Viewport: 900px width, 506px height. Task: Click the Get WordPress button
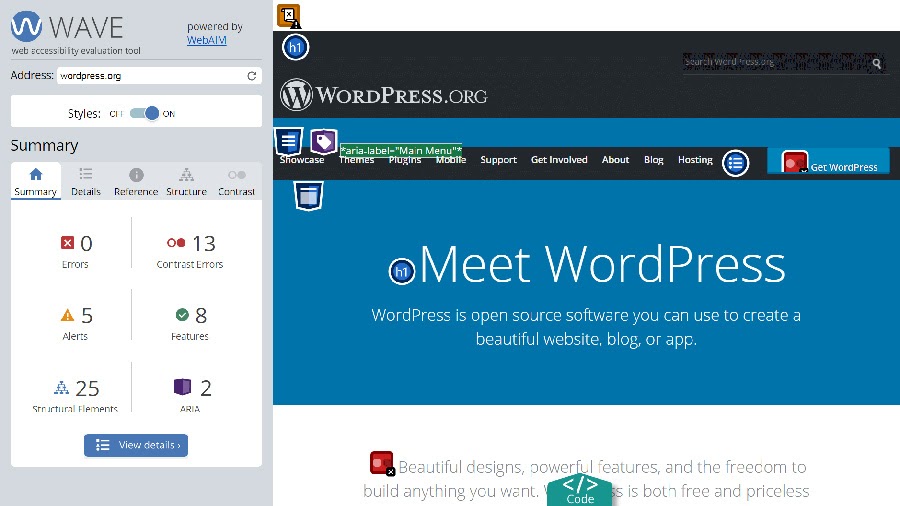tap(828, 162)
